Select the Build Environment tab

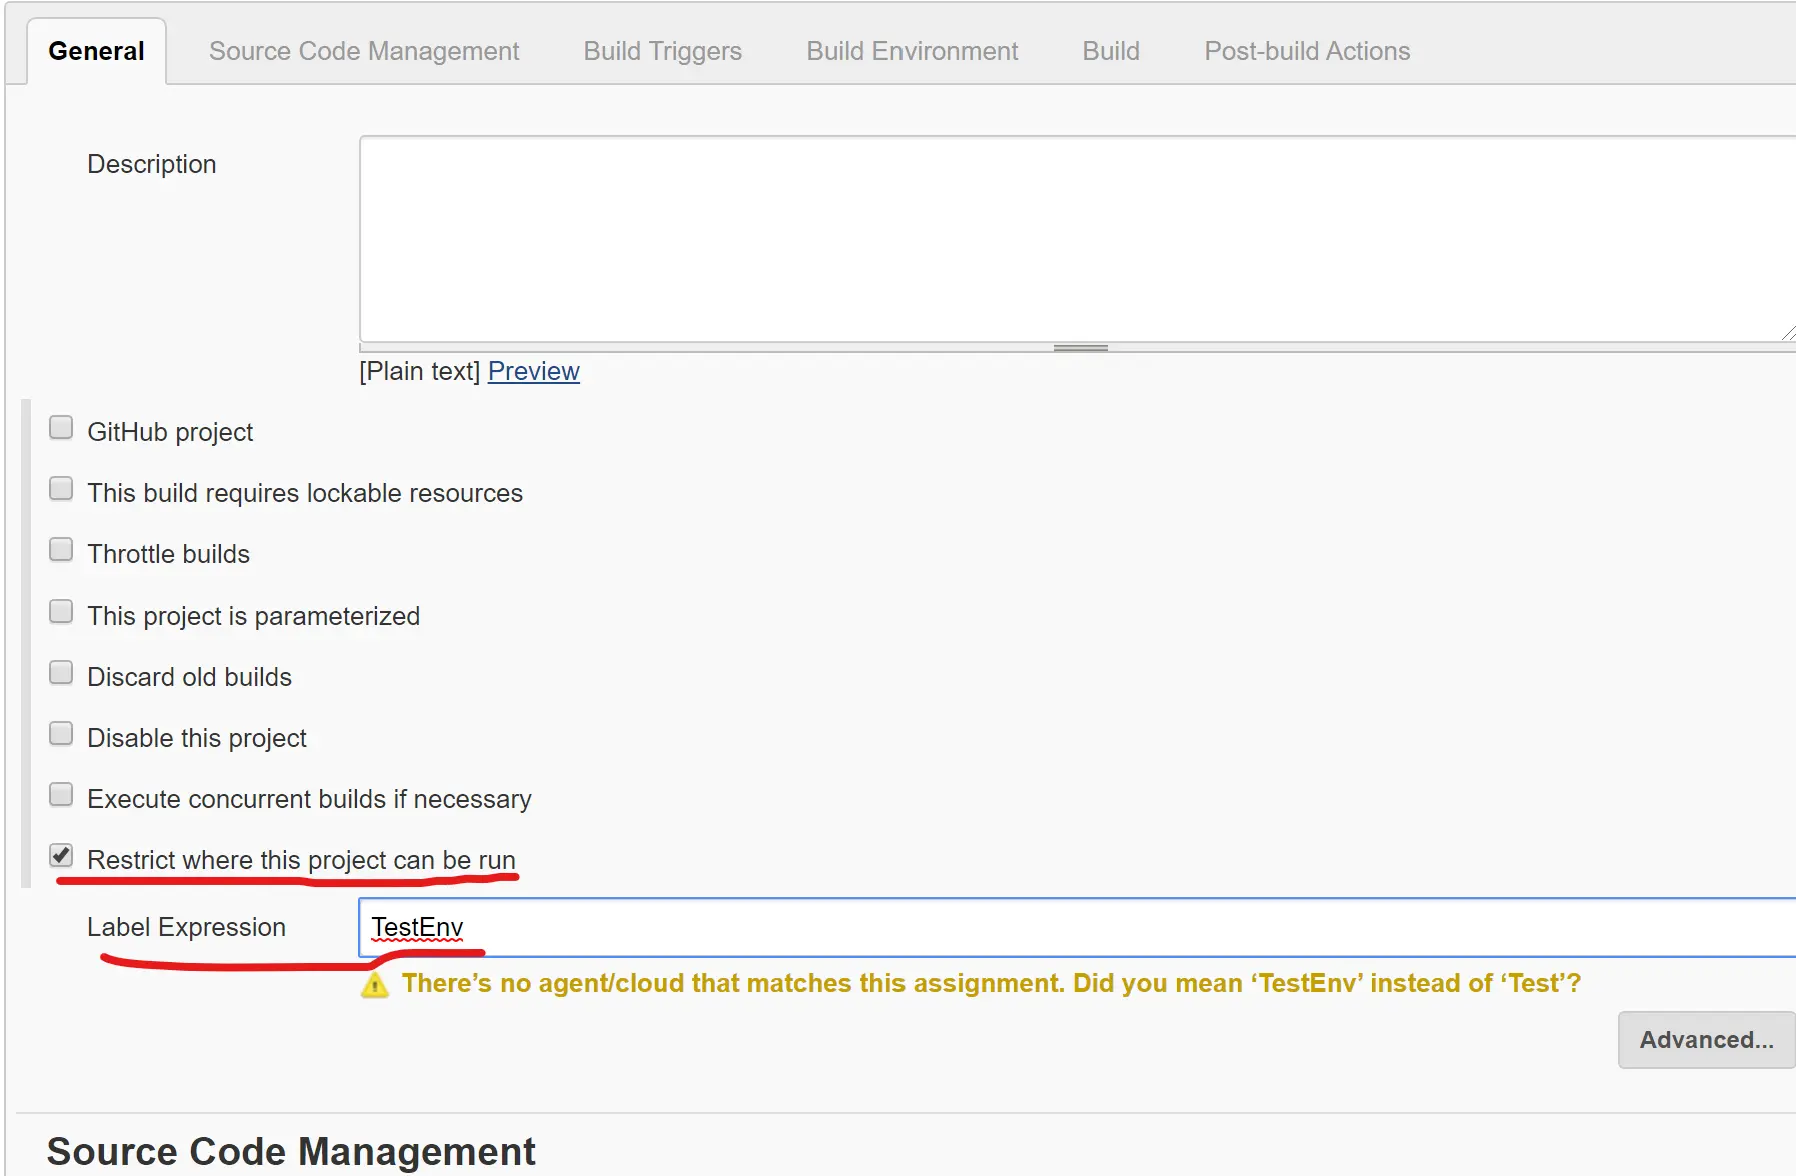coord(912,51)
